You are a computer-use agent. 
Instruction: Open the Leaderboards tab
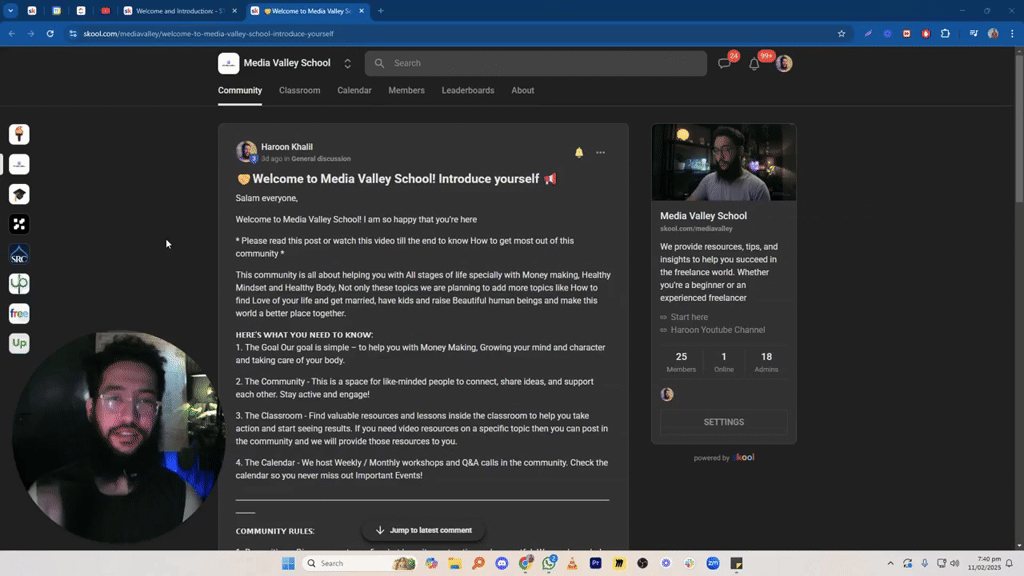click(x=468, y=91)
